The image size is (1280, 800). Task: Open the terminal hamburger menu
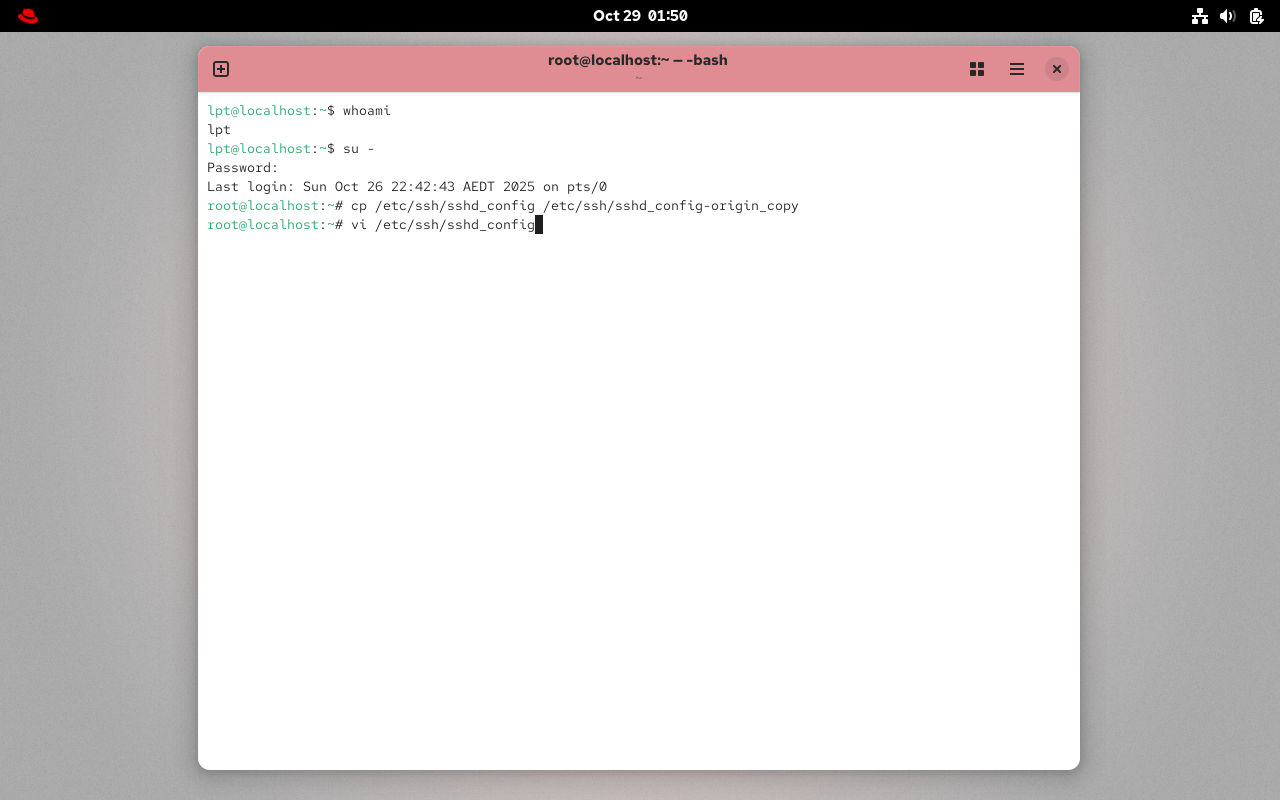point(1016,69)
